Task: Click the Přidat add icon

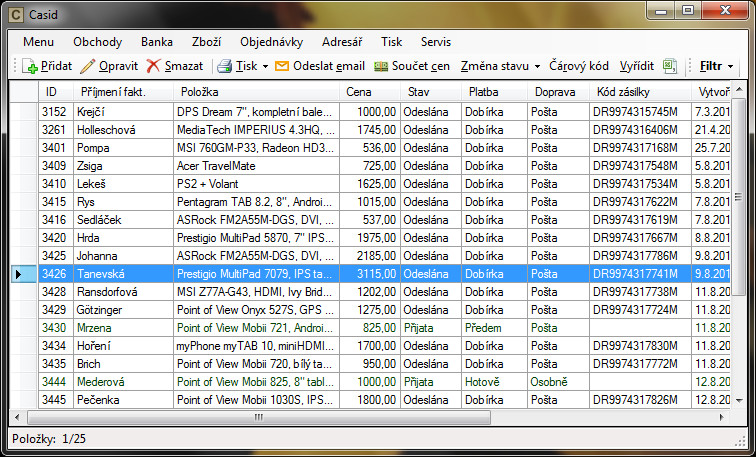Action: tap(30, 66)
